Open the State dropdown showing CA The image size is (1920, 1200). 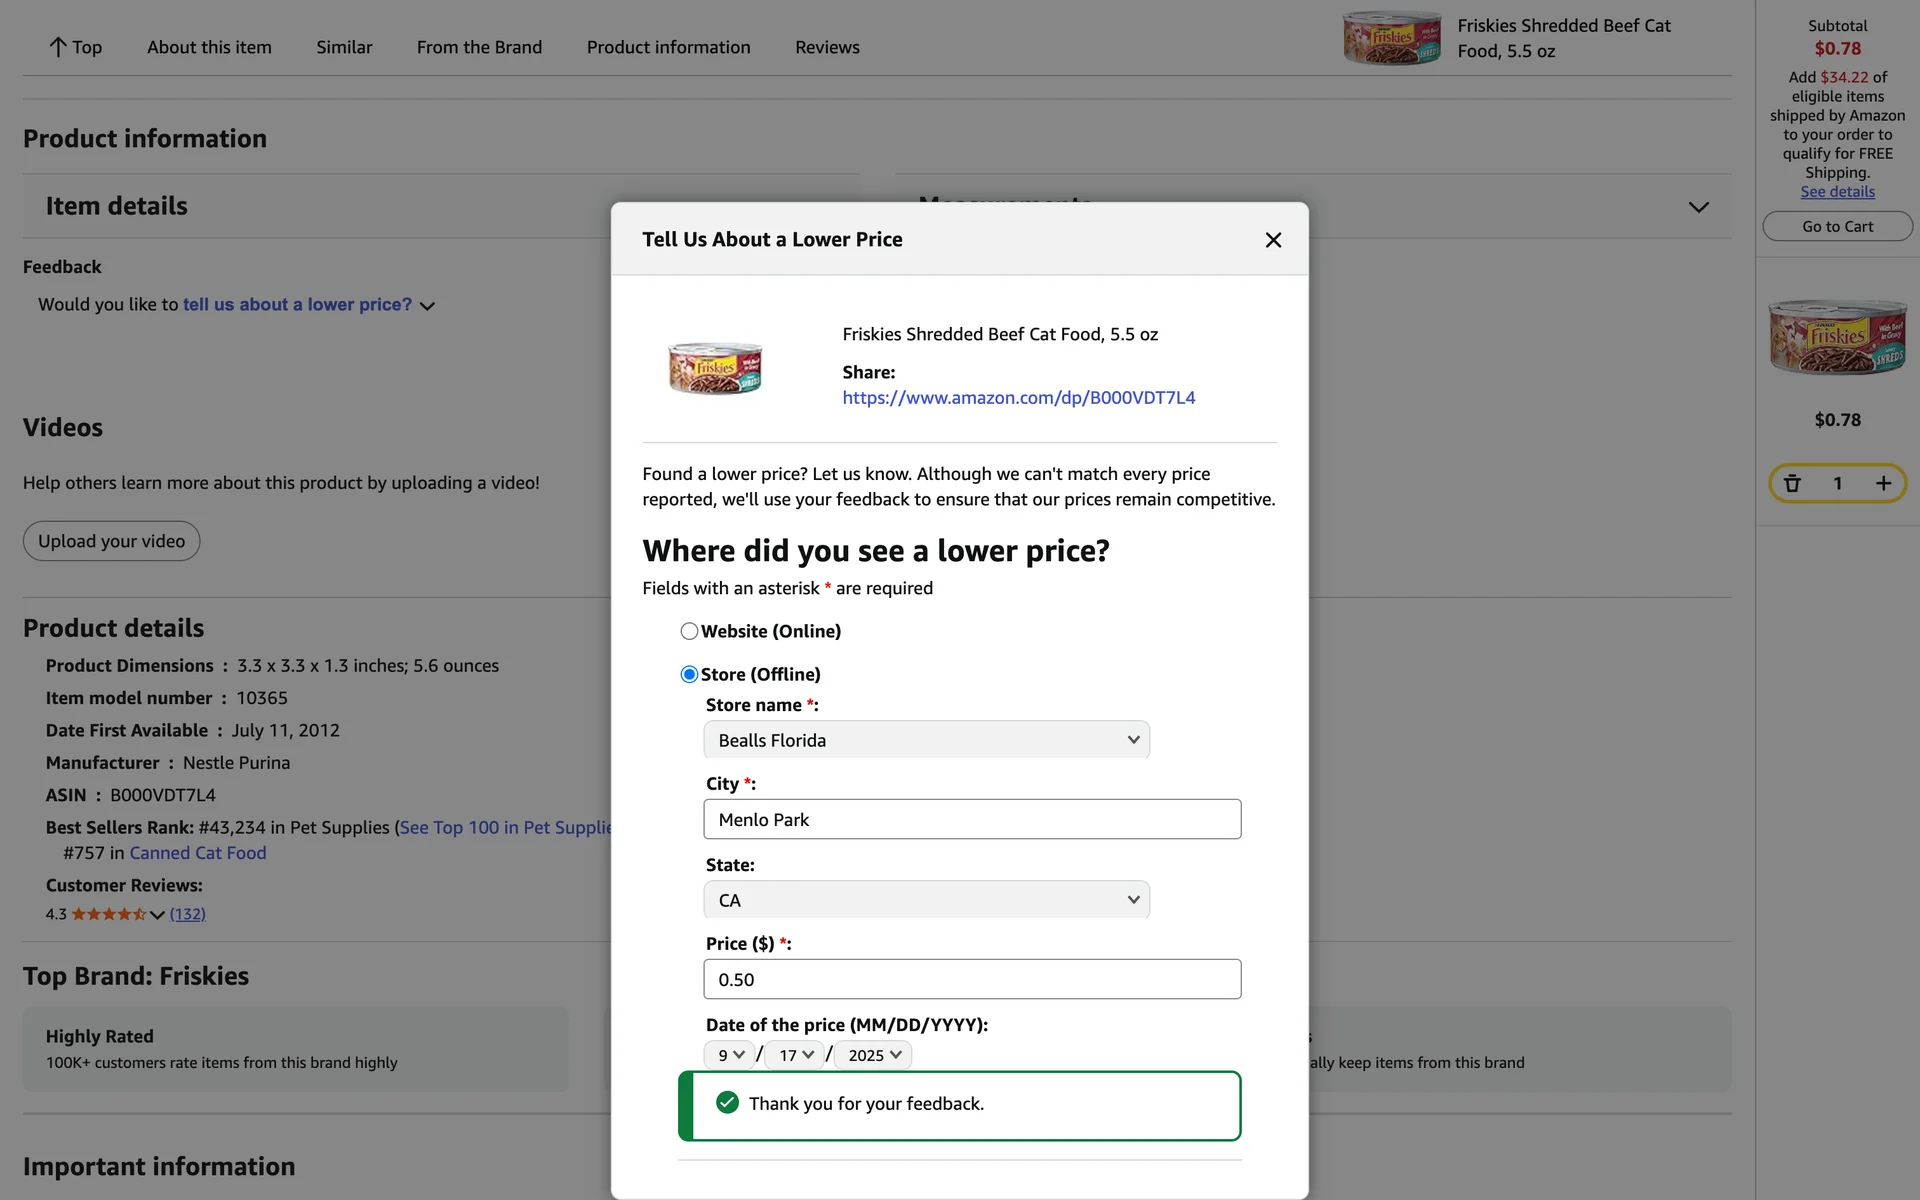click(926, 900)
